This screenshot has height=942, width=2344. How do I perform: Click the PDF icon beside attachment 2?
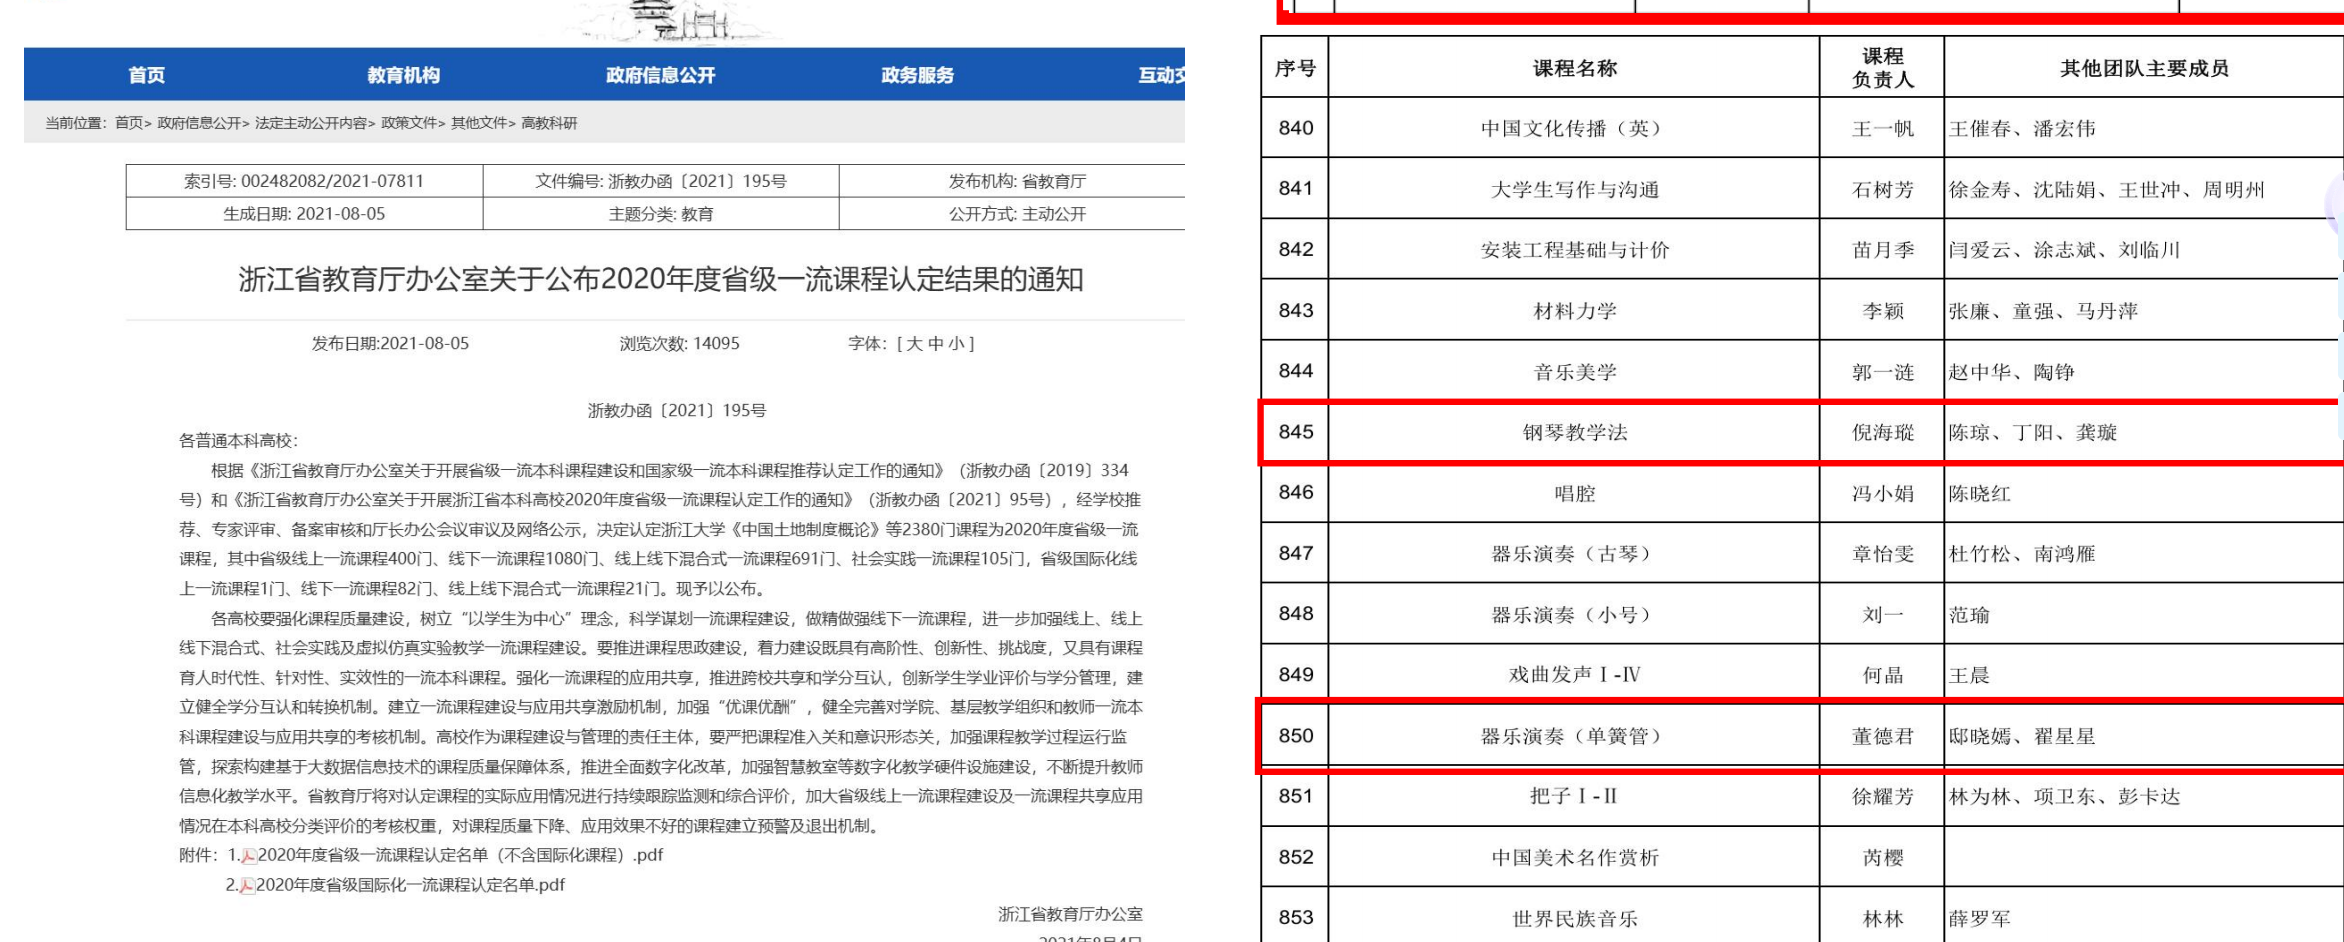tap(247, 886)
